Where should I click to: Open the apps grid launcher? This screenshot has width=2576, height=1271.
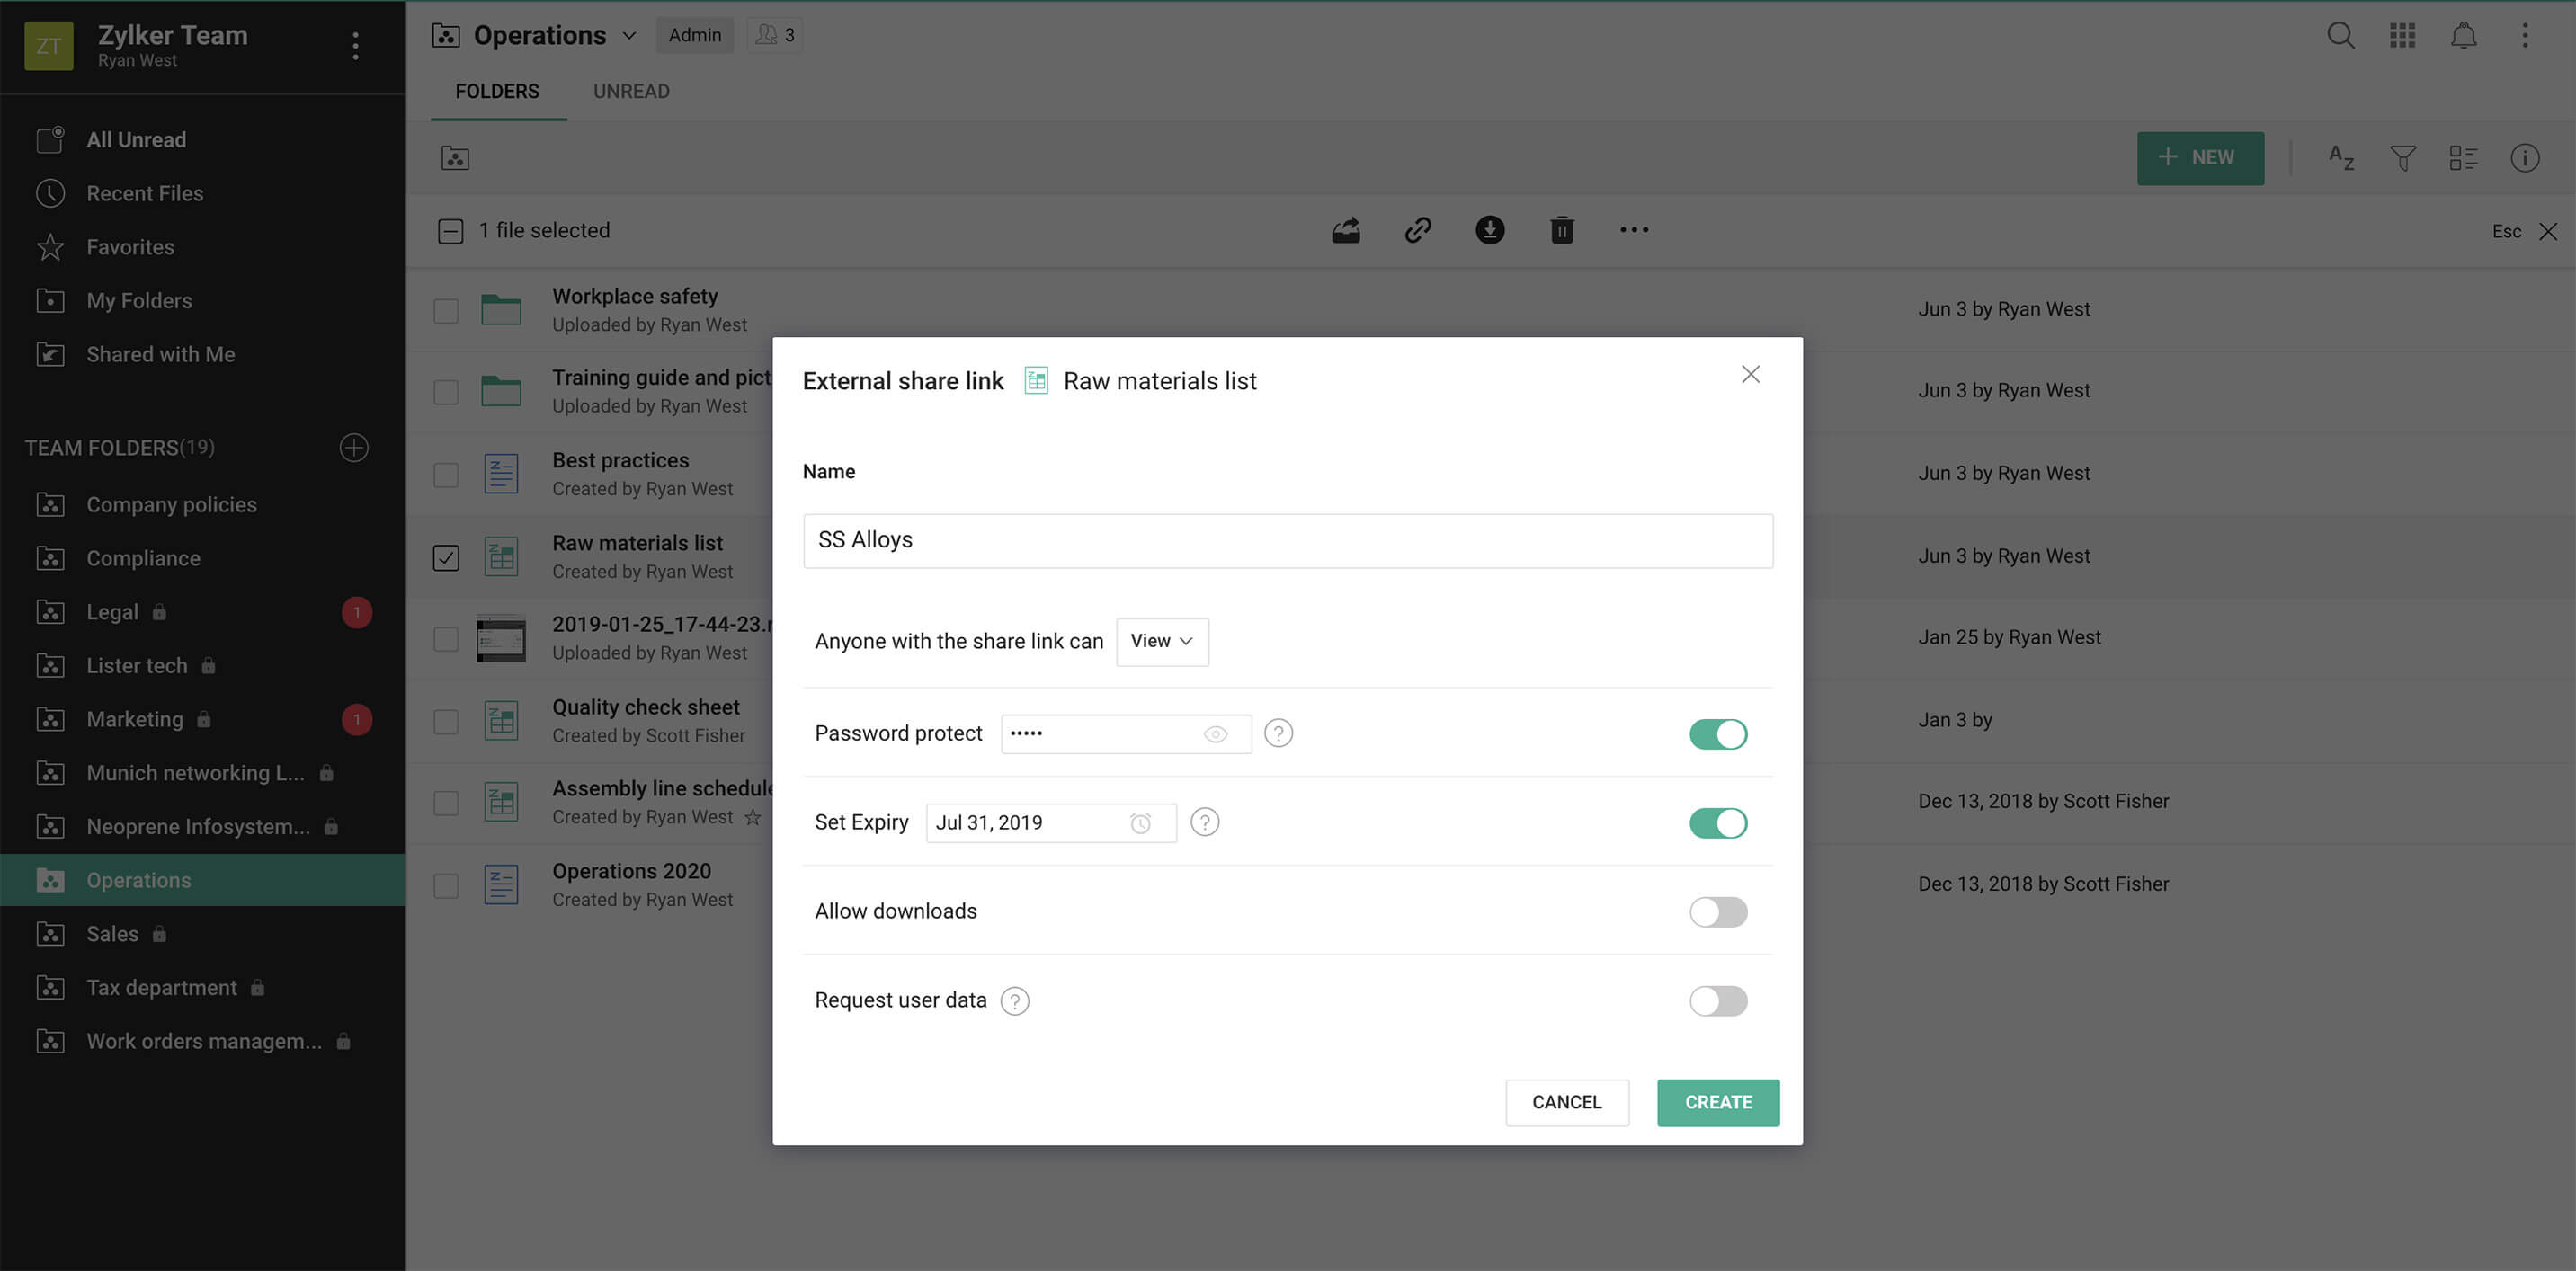[x=2402, y=36]
